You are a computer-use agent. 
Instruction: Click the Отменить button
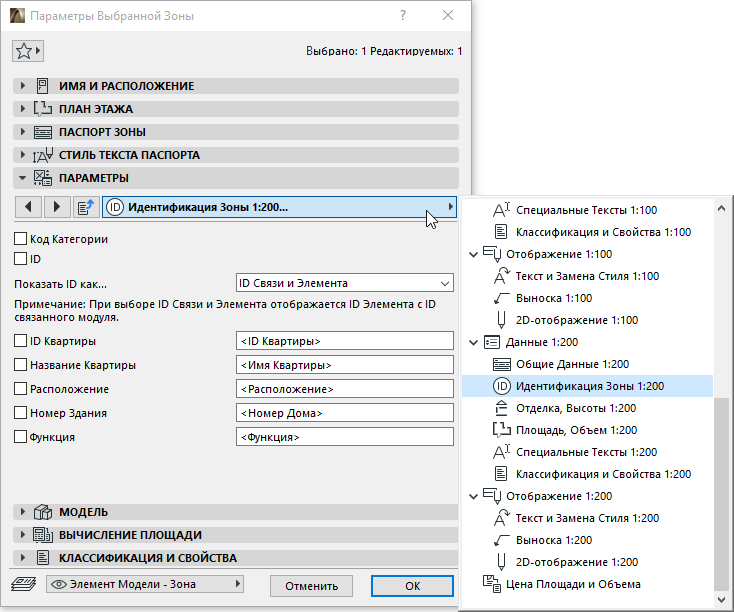click(312, 586)
